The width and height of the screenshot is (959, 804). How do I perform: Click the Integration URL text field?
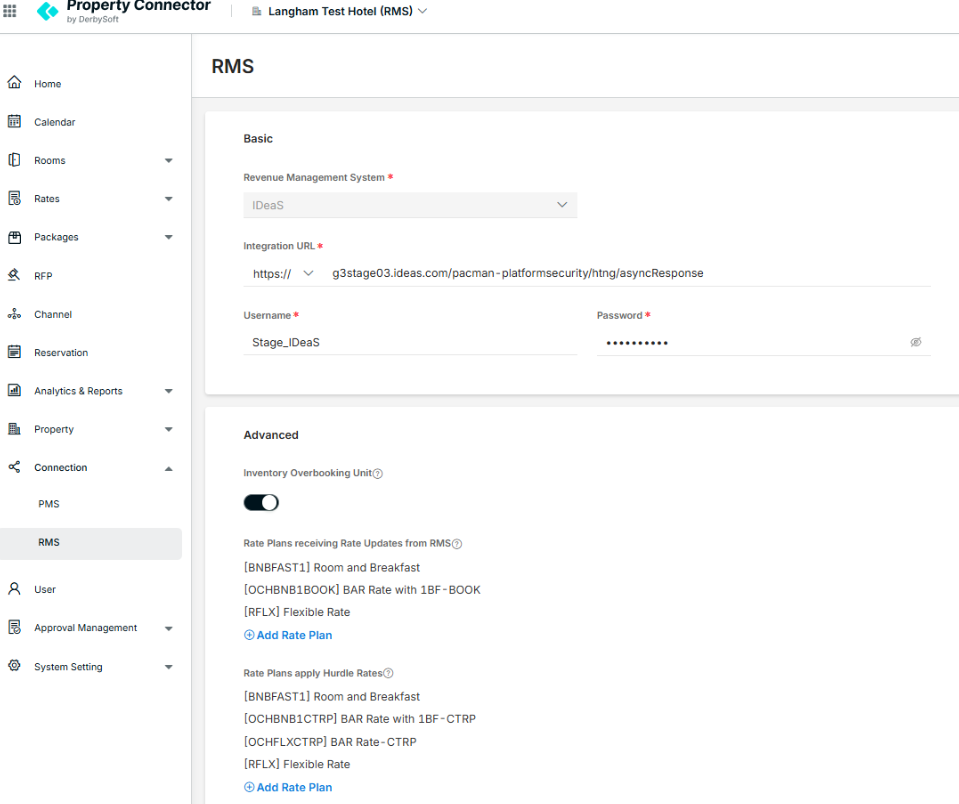(x=630, y=273)
